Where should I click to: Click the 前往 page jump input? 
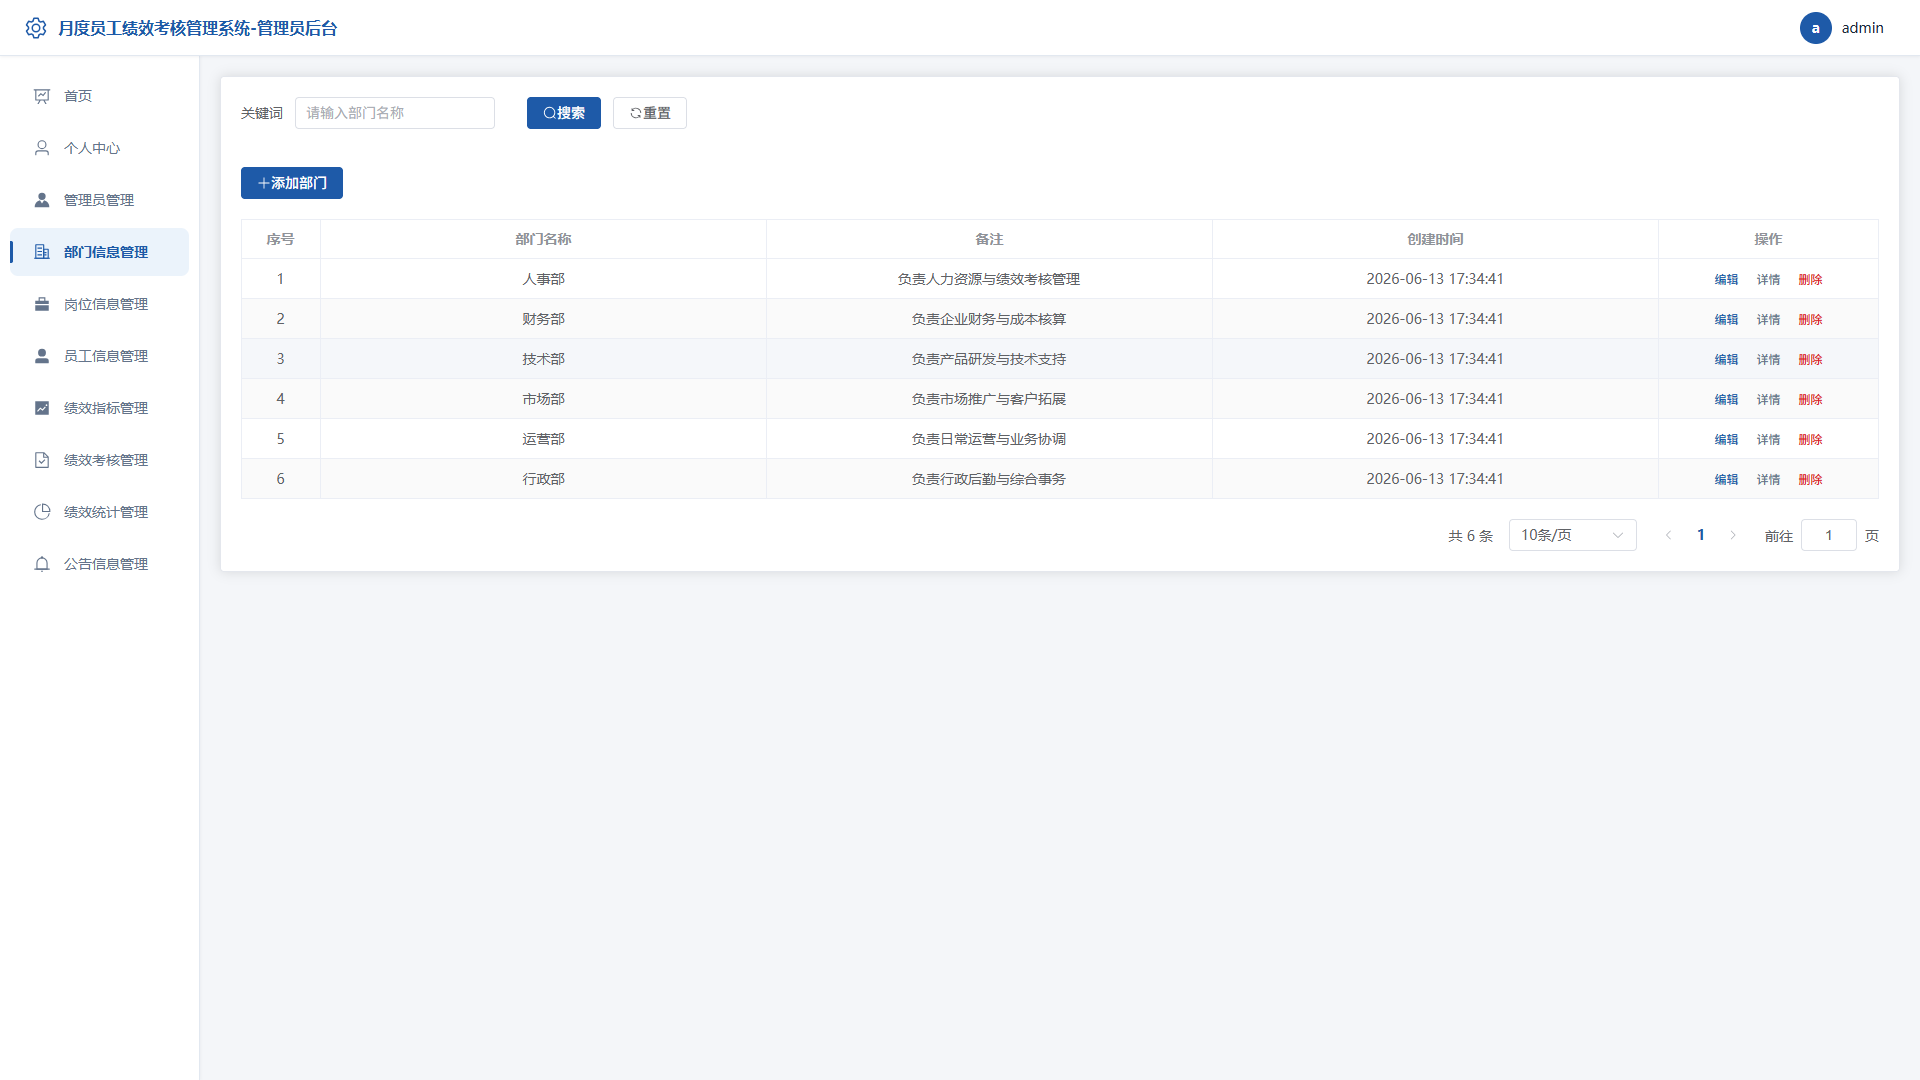(1828, 535)
